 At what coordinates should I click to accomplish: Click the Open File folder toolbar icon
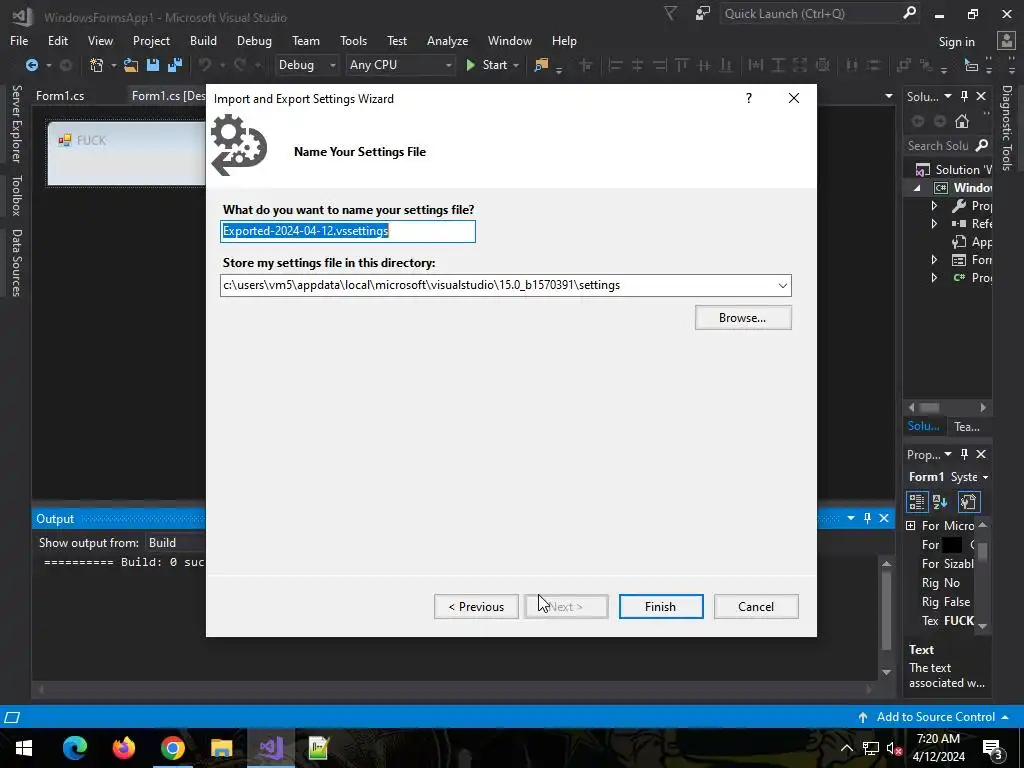131,65
